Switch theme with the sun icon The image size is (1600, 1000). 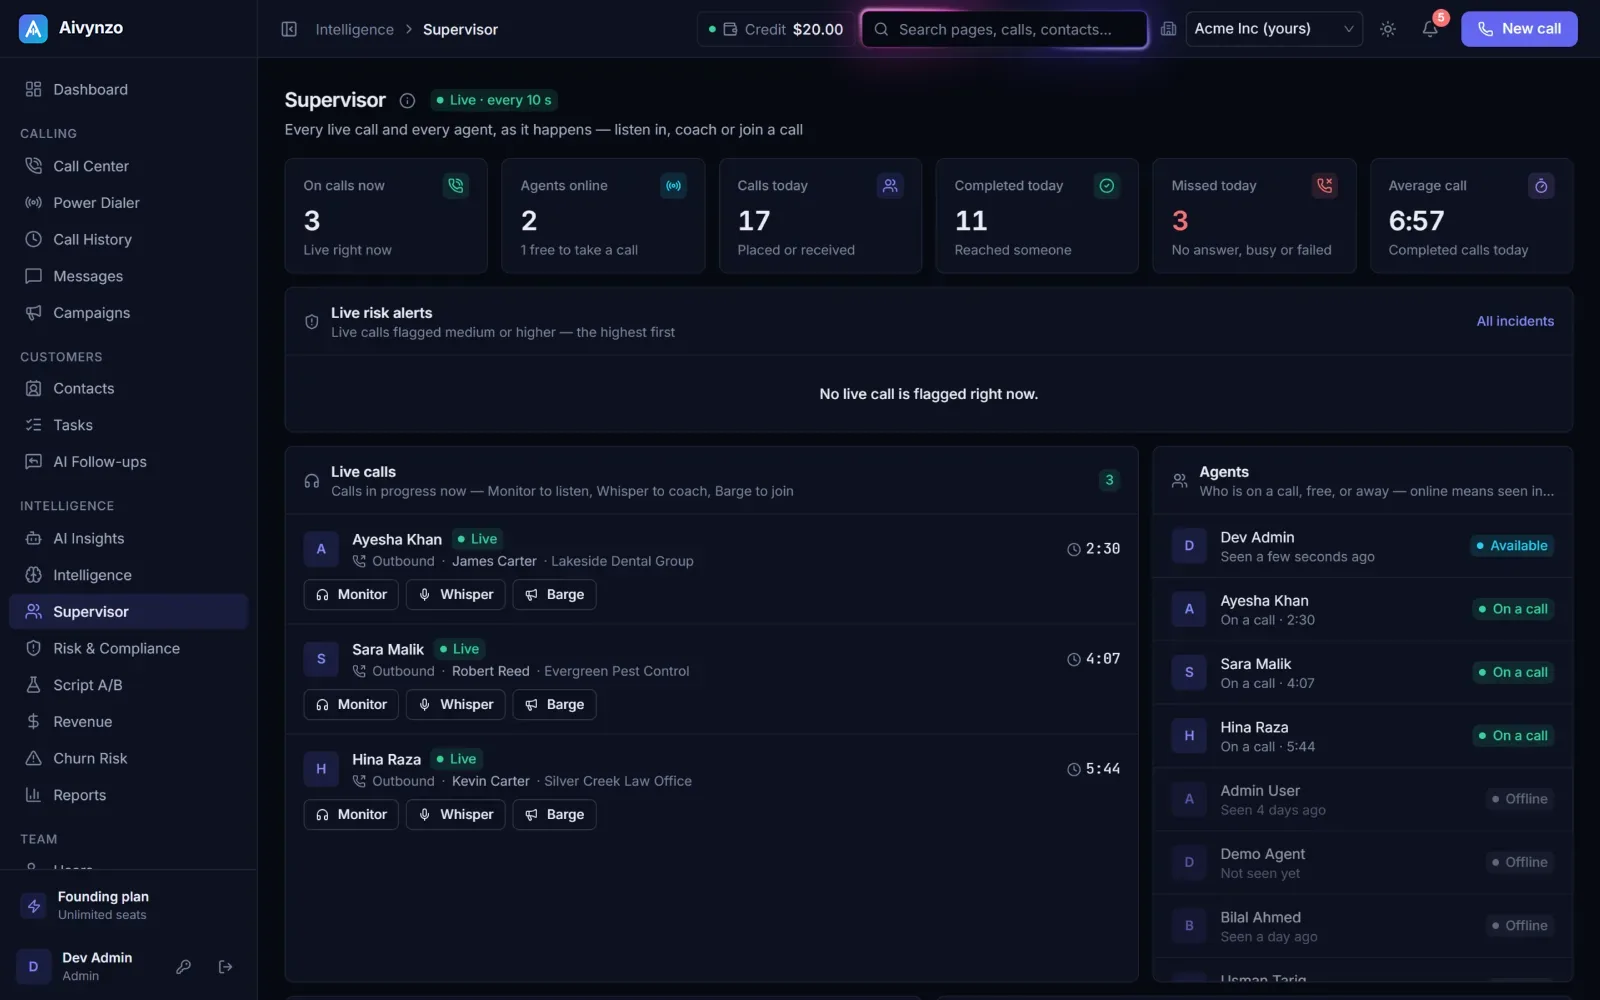tap(1388, 29)
